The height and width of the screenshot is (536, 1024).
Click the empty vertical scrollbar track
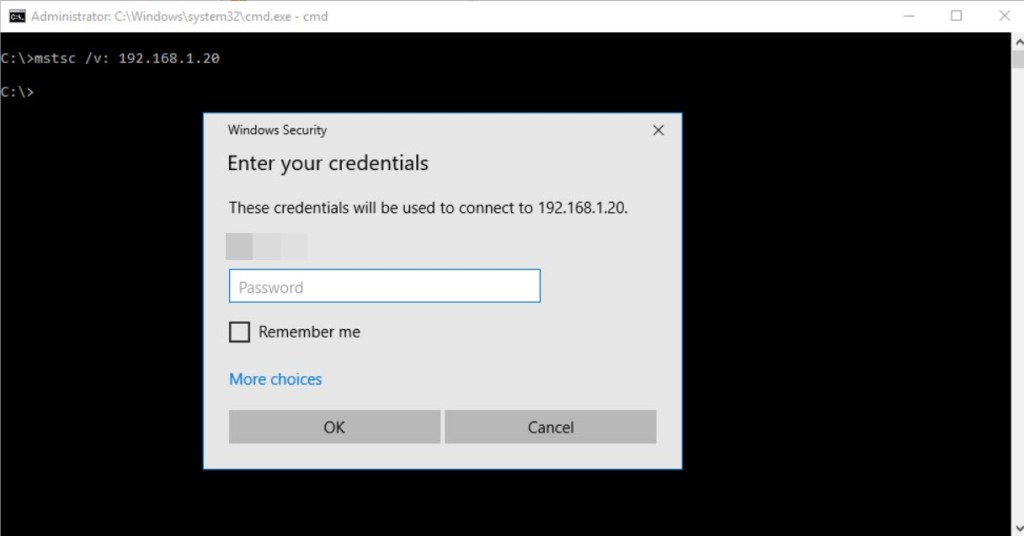point(1017,300)
